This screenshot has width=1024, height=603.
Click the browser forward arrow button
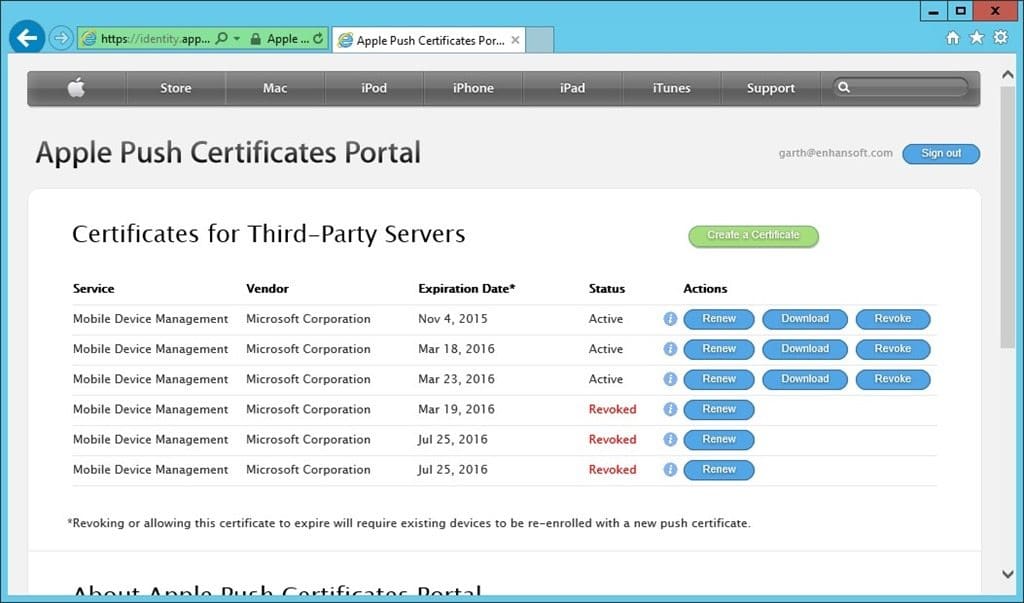pos(61,39)
